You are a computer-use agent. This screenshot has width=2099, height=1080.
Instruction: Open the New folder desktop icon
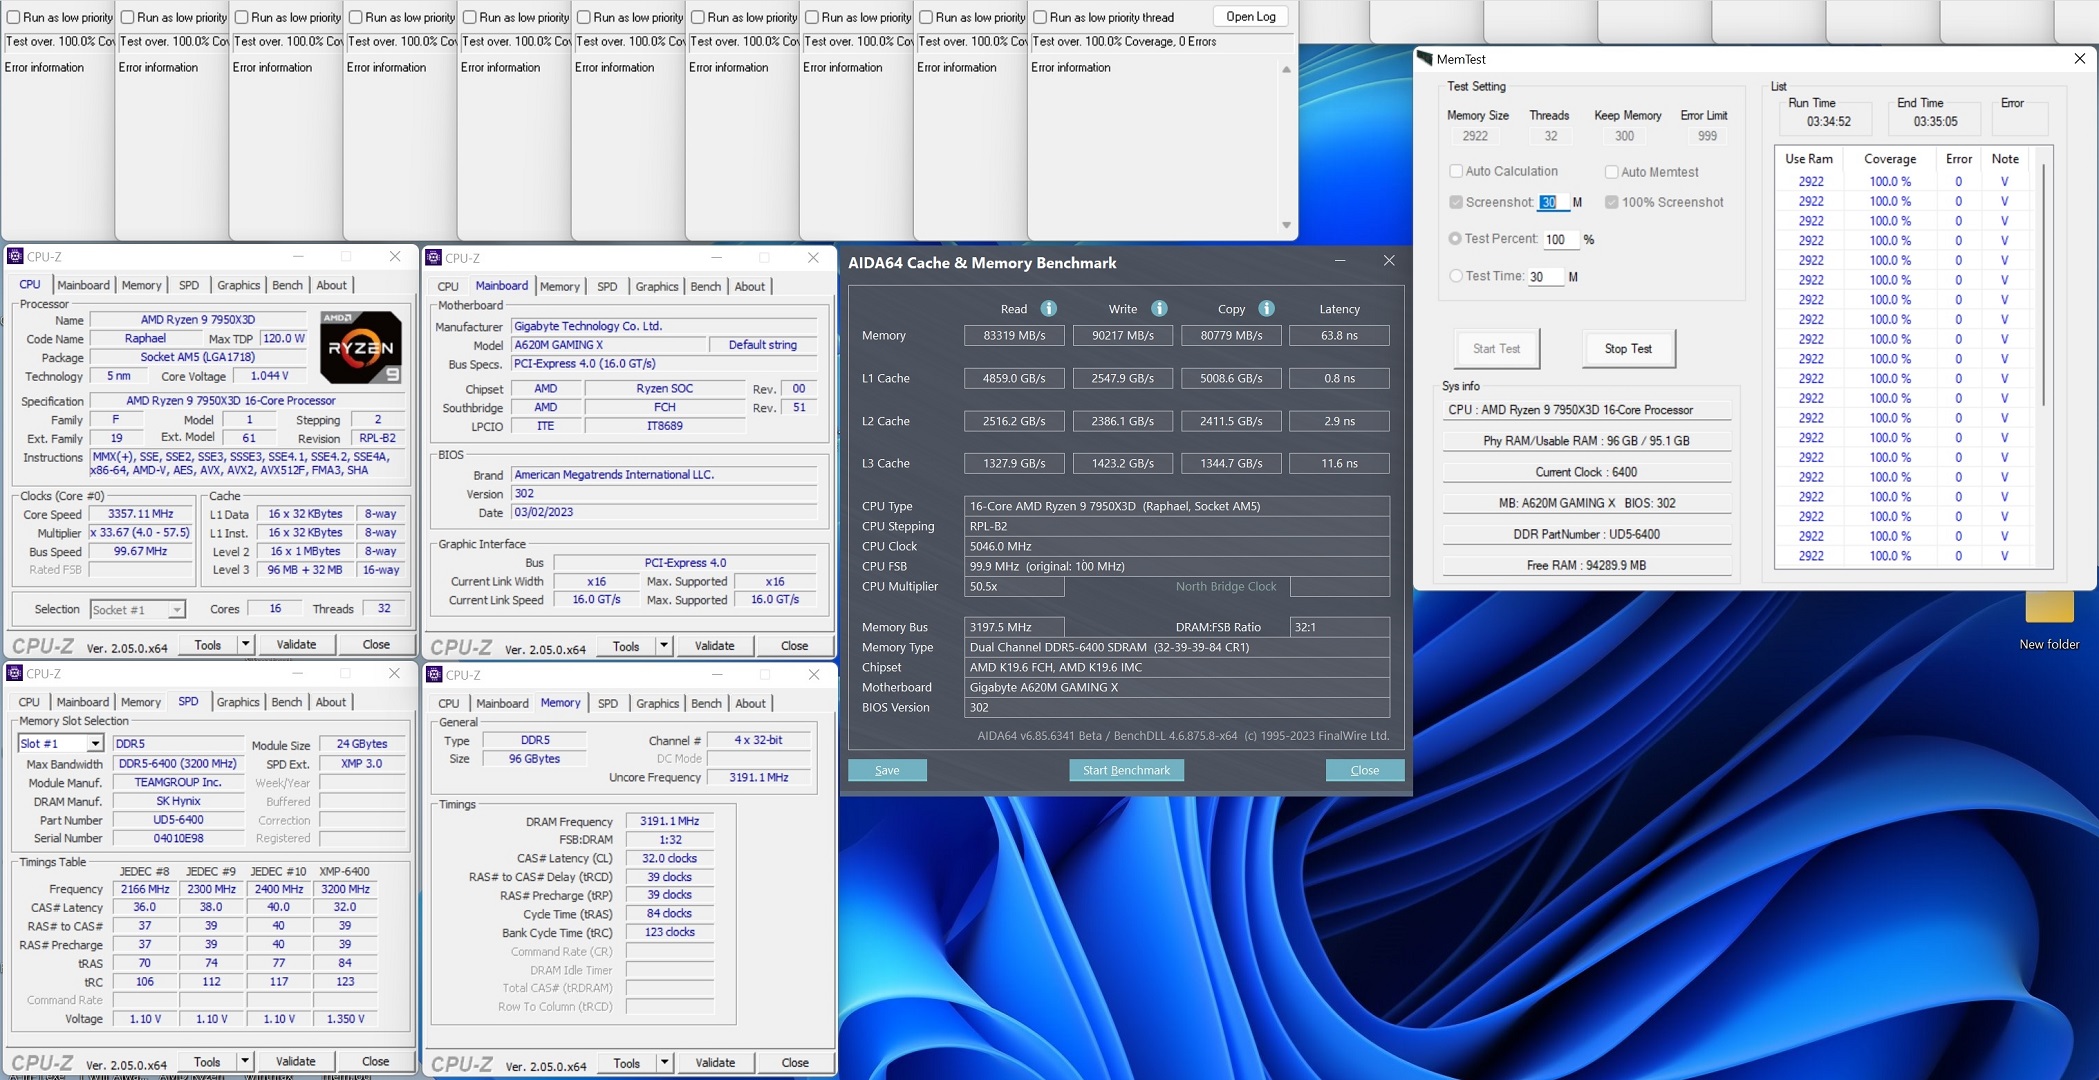pyautogui.click(x=2049, y=620)
